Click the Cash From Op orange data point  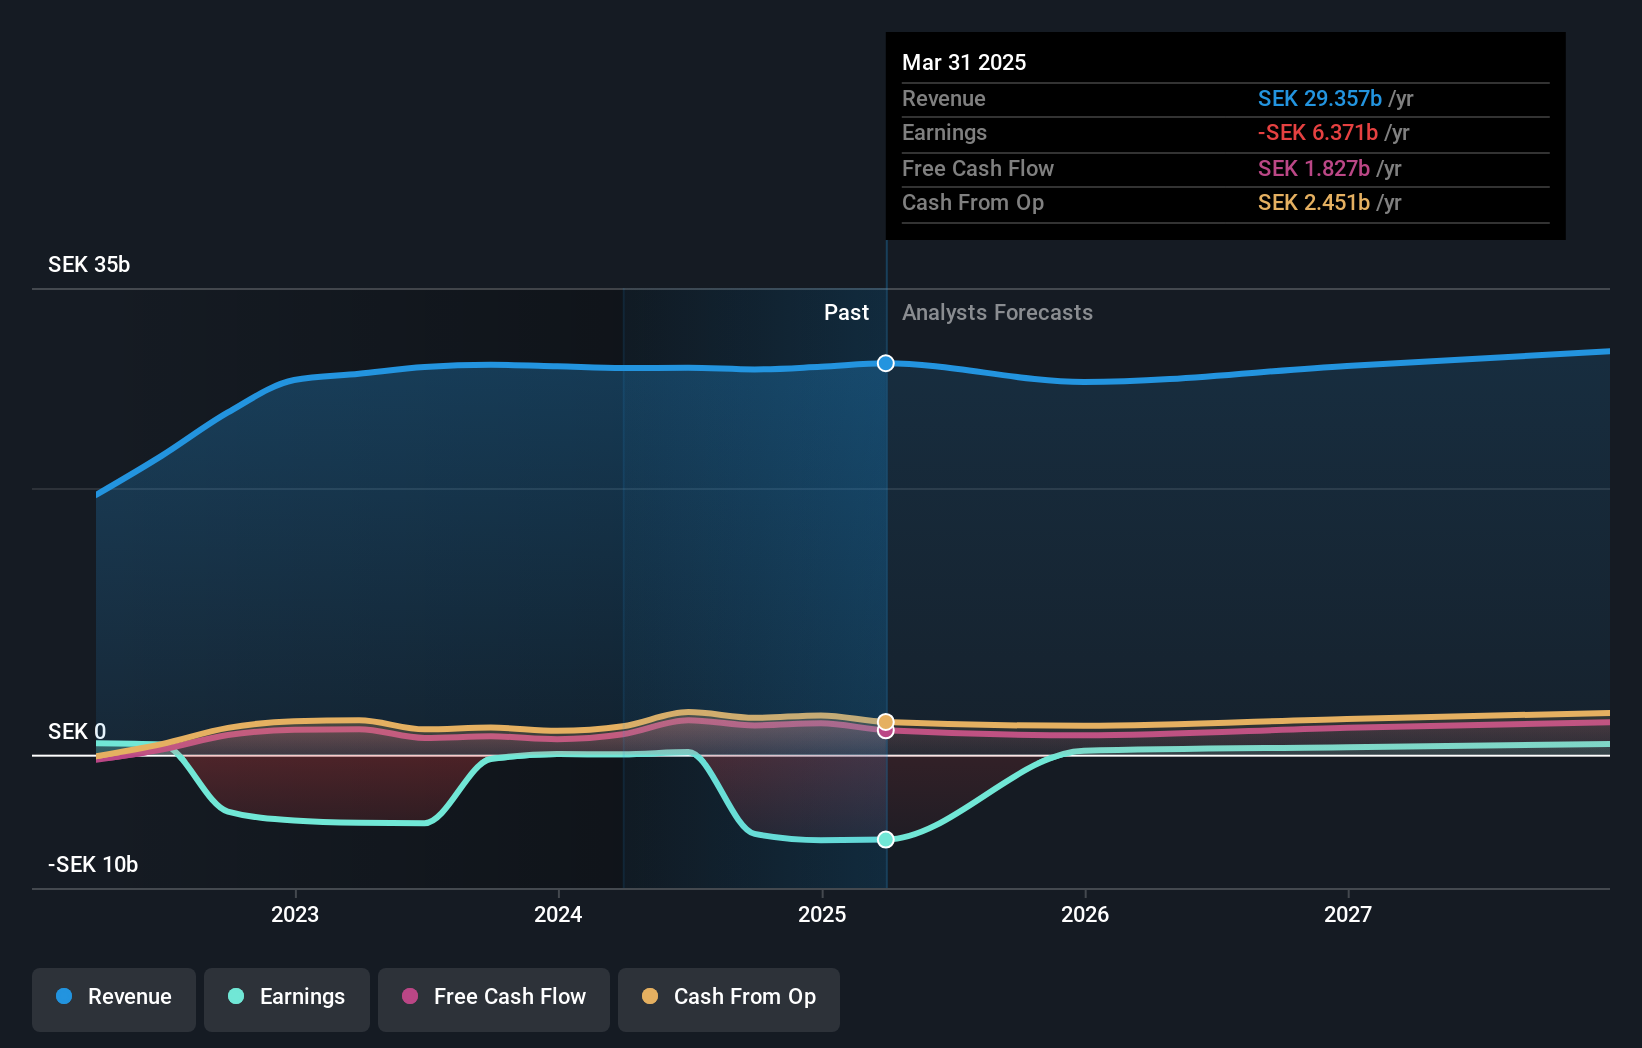[x=886, y=721]
